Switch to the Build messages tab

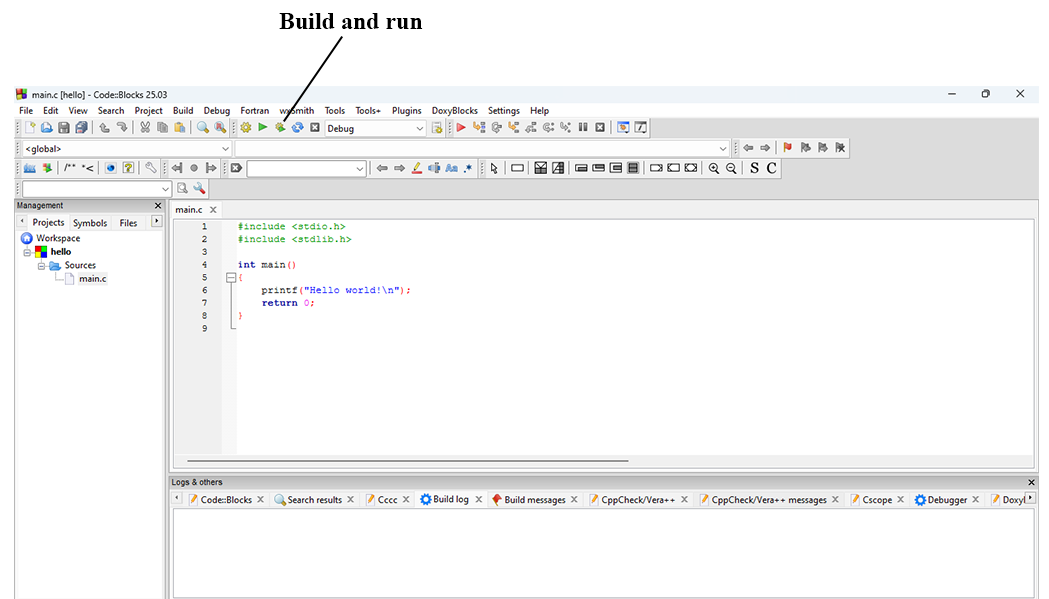coord(534,500)
